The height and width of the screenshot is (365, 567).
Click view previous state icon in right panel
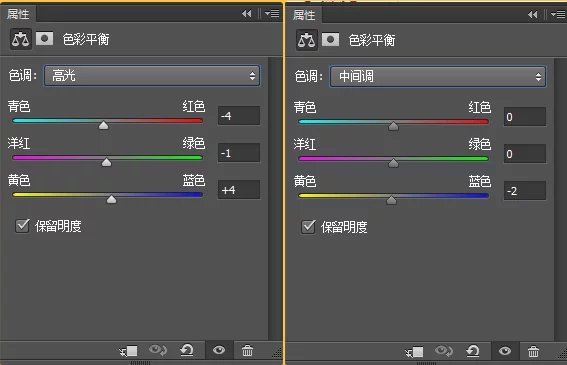pos(444,351)
